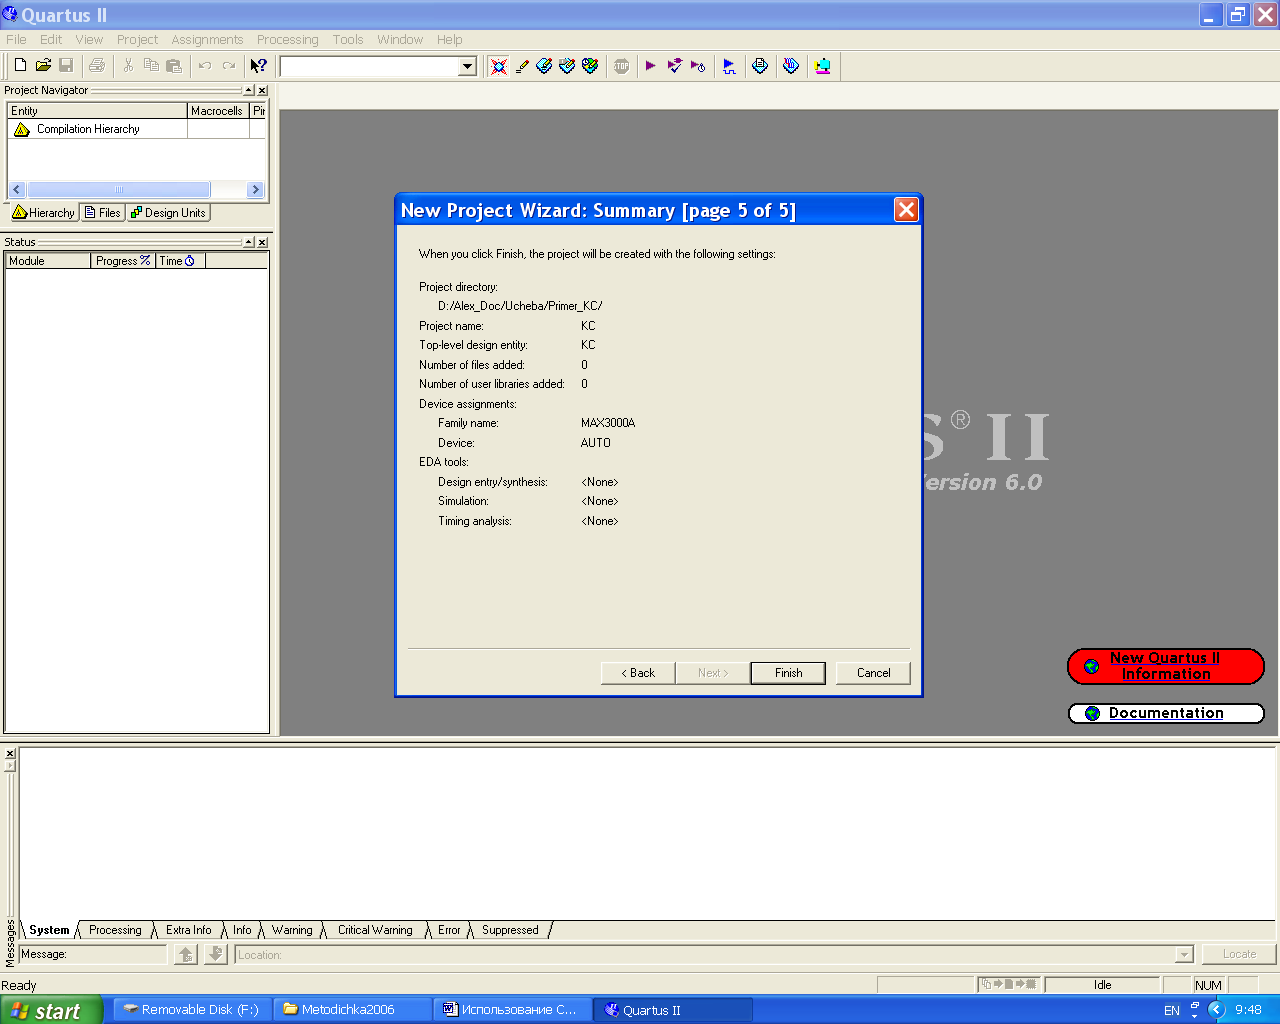Click the previous message up-arrow icon
Viewport: 1280px width, 1024px height.
pyautogui.click(x=186, y=955)
